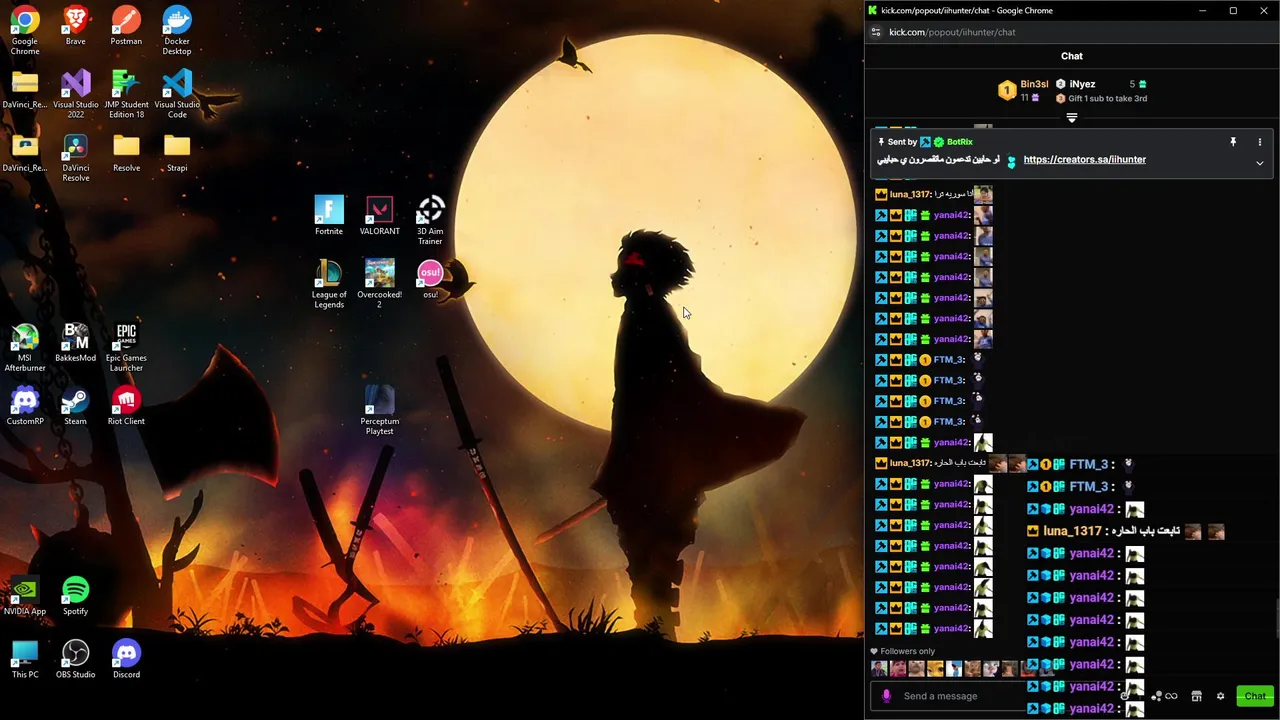Open MSI Afterburner shortcut
The height and width of the screenshot is (720, 1280).
coord(25,347)
